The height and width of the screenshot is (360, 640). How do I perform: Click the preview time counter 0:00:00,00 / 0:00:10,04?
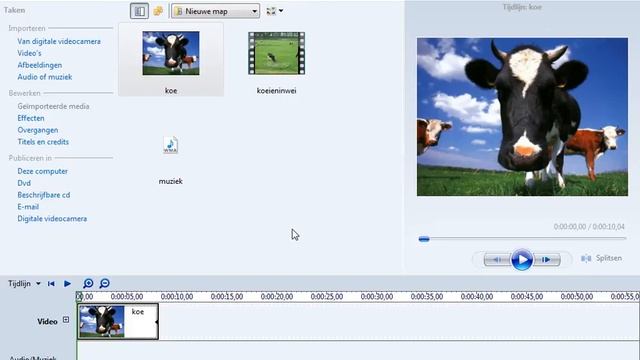click(589, 227)
